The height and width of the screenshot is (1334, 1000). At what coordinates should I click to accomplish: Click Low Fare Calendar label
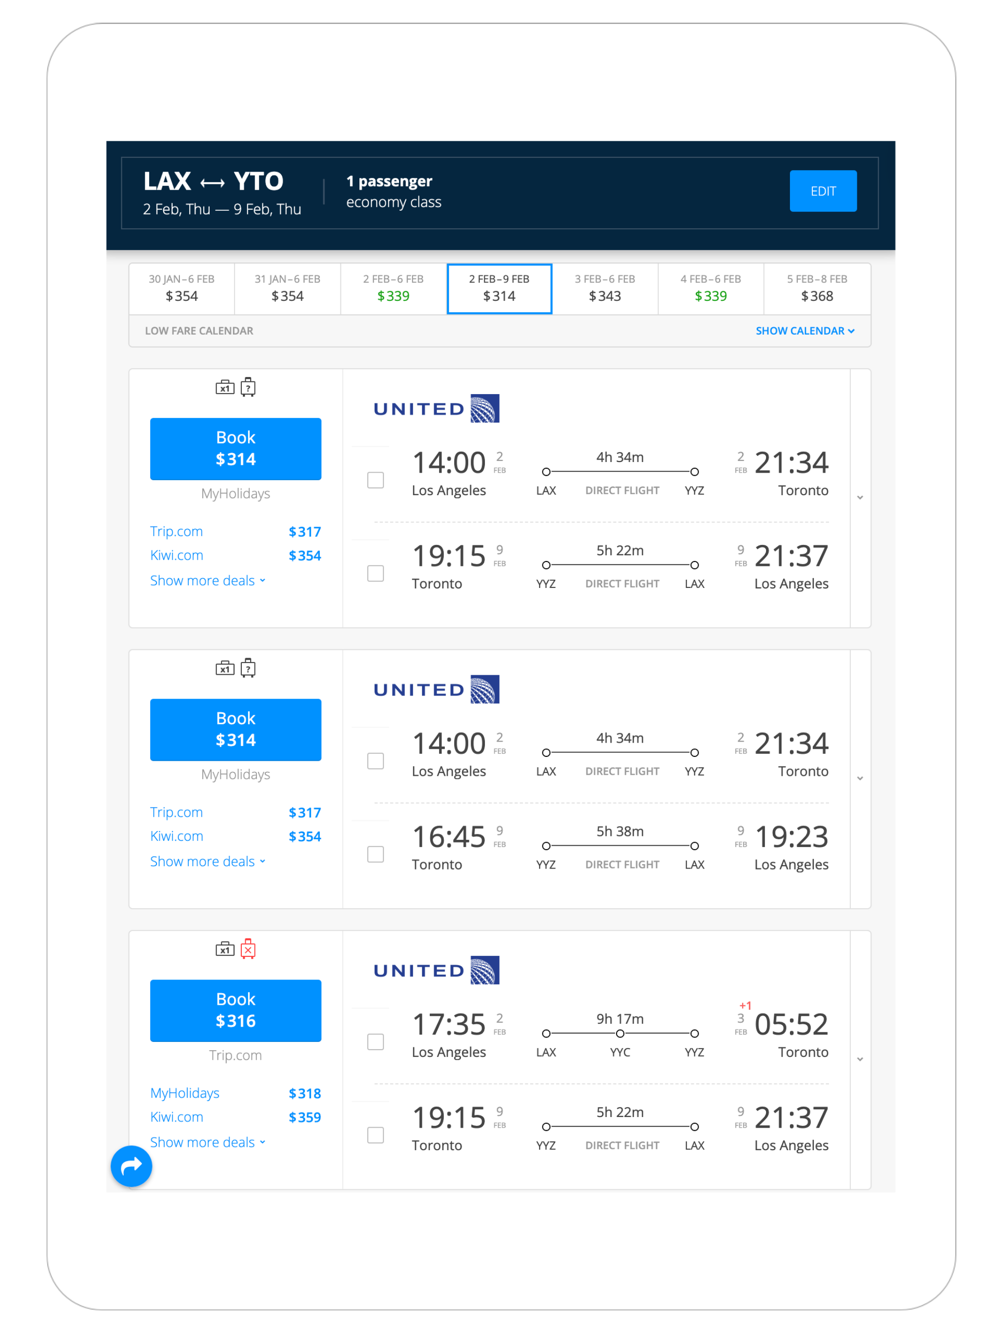pyautogui.click(x=199, y=331)
